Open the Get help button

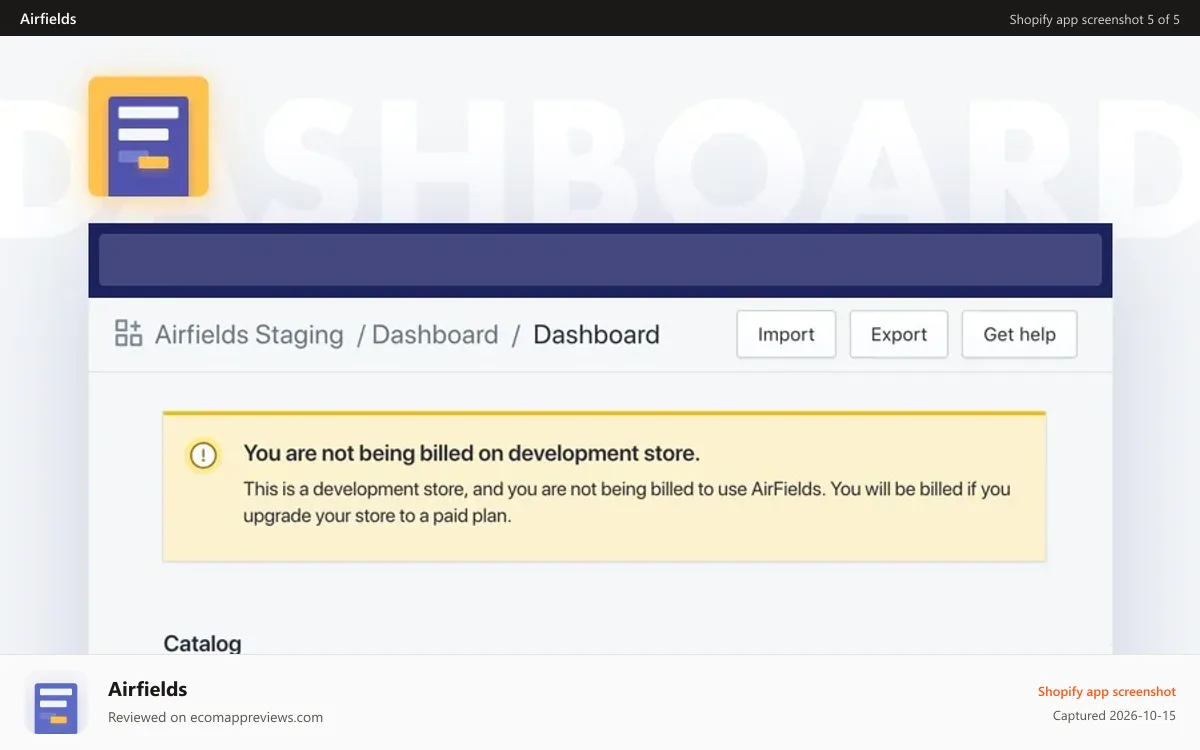click(x=1019, y=334)
